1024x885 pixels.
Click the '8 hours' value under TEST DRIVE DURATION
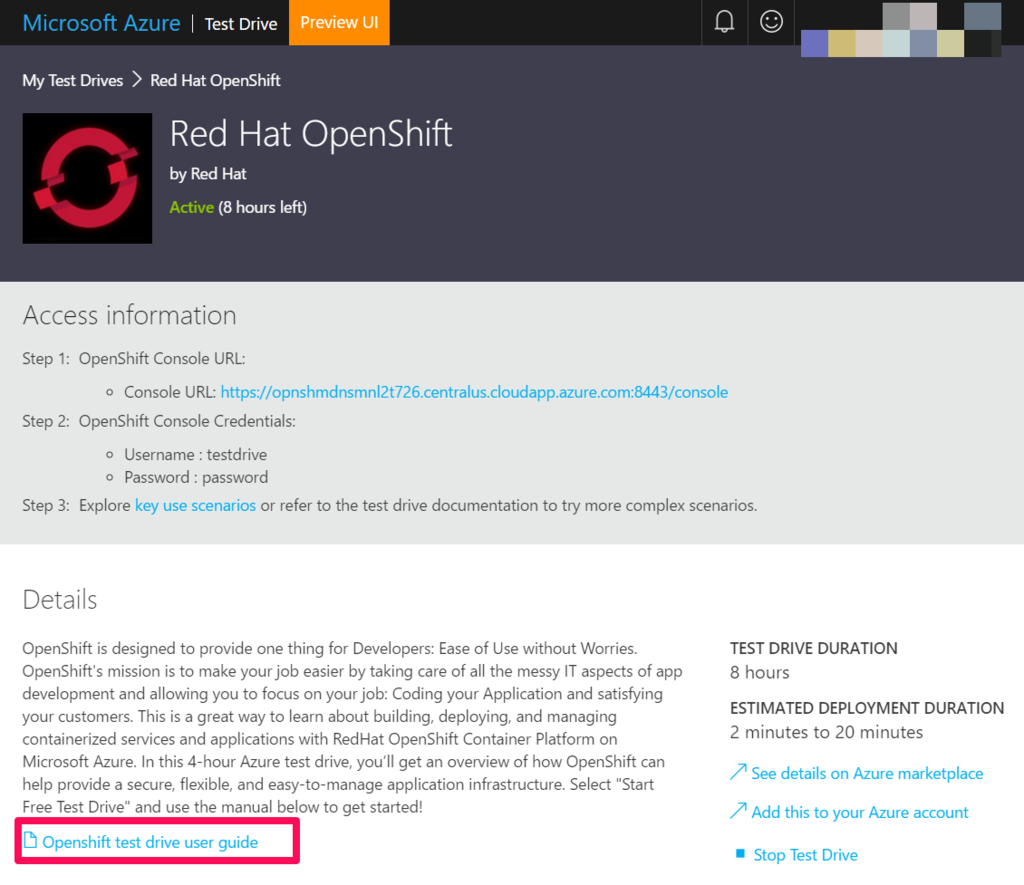[760, 672]
